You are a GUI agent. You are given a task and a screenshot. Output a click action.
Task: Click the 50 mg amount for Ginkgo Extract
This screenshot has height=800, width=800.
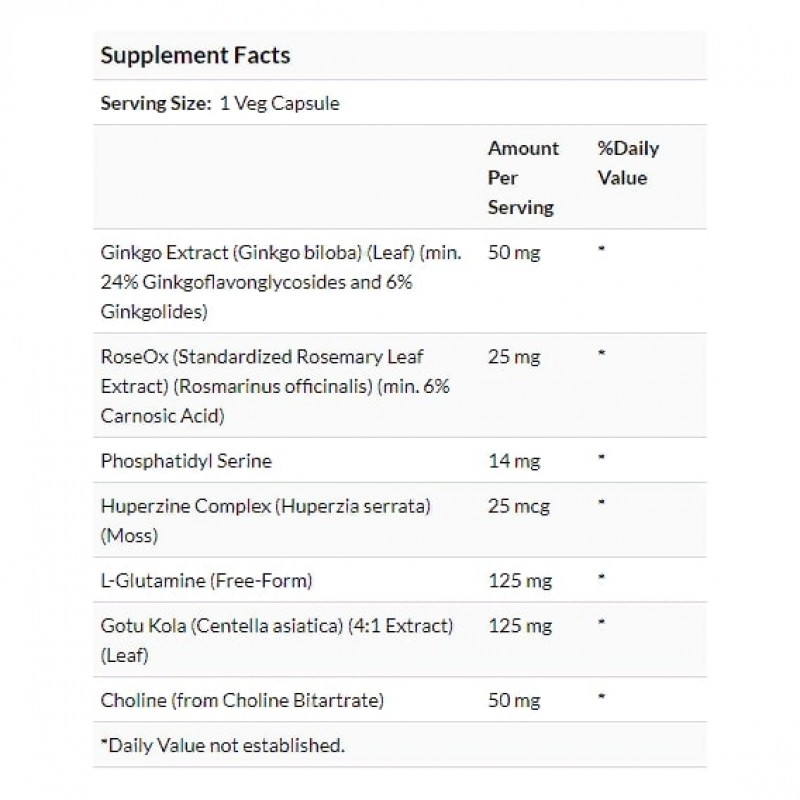(513, 253)
